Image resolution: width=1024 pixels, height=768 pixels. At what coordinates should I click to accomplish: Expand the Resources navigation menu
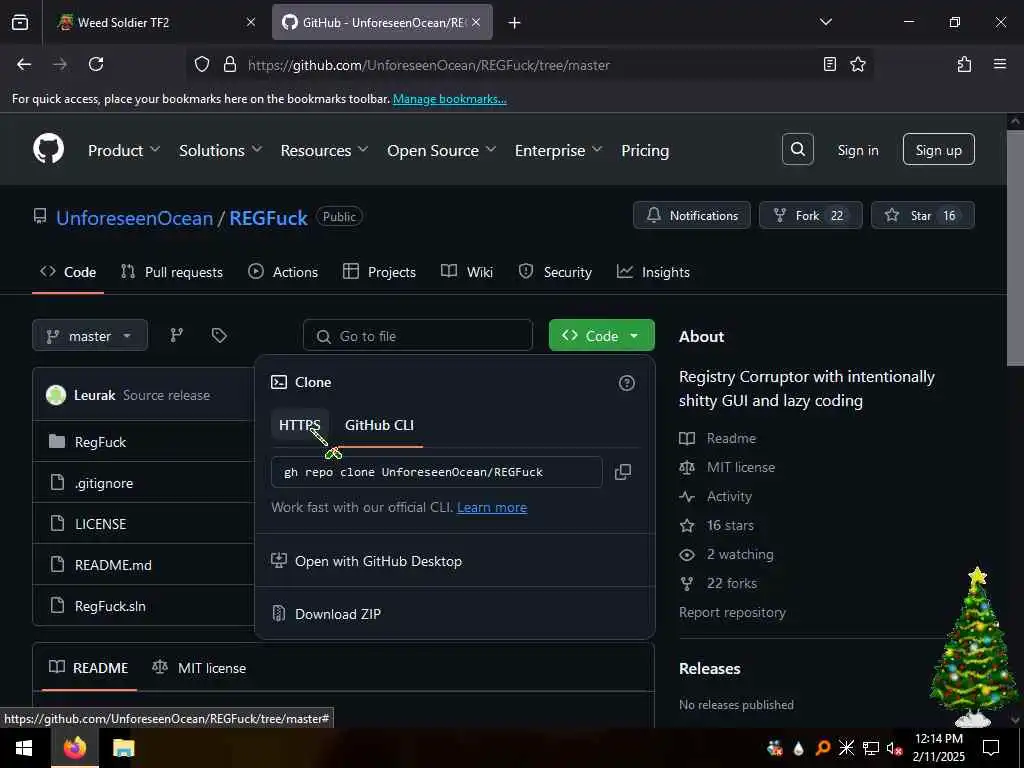point(324,150)
